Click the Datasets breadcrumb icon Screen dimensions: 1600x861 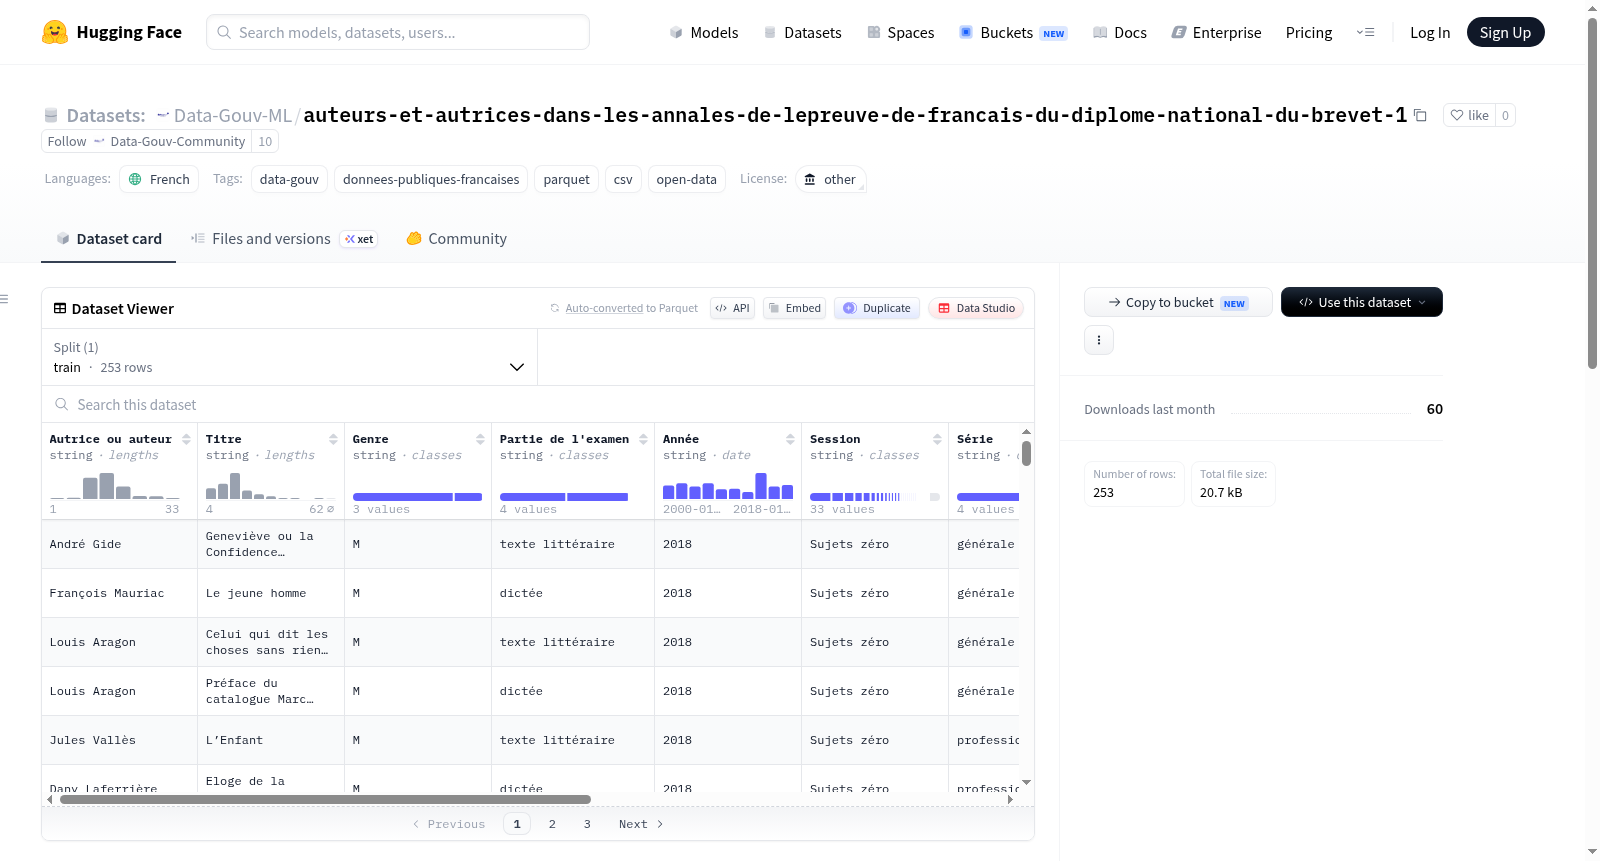pos(51,115)
